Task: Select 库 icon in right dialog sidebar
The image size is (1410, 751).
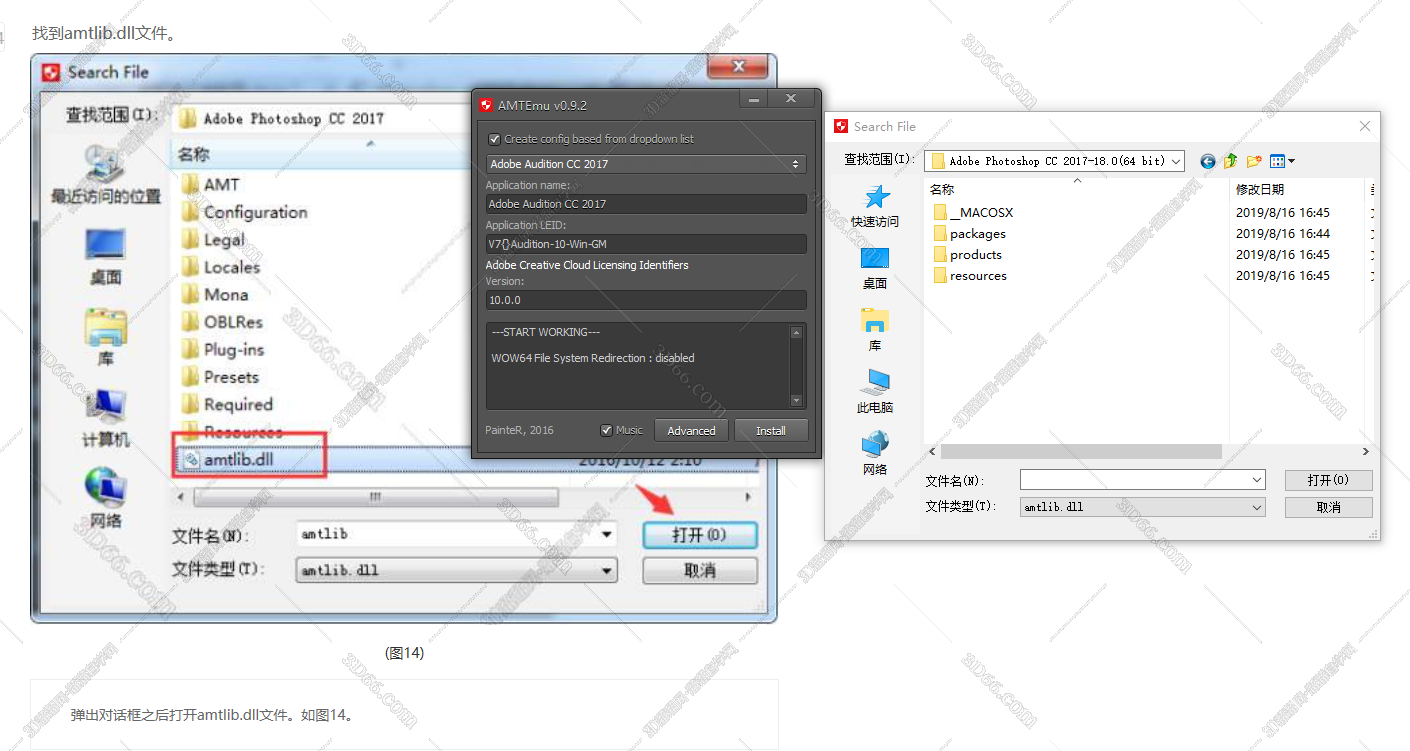Action: click(x=875, y=320)
